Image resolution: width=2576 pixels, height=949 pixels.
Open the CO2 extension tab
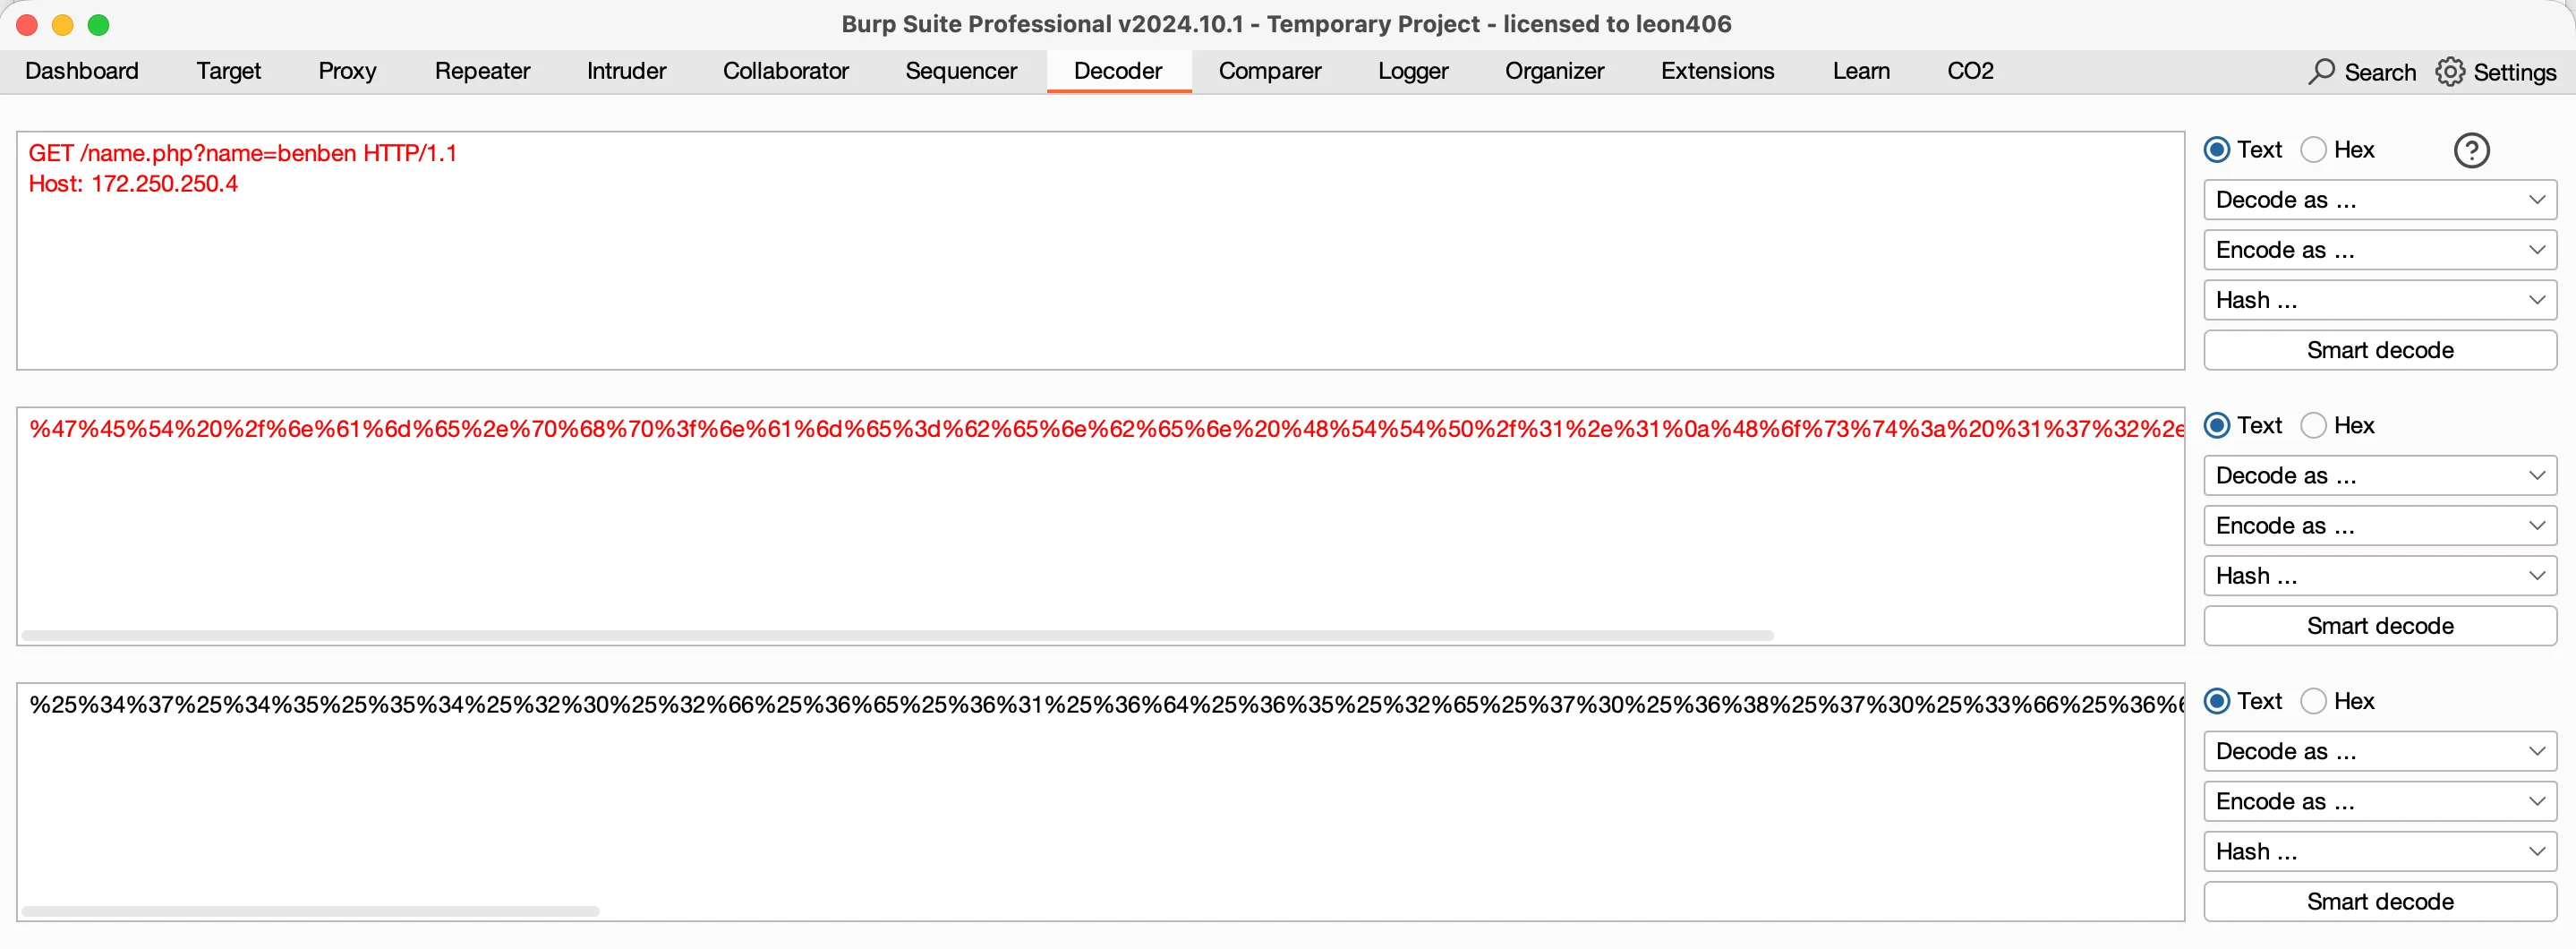pyautogui.click(x=1970, y=71)
